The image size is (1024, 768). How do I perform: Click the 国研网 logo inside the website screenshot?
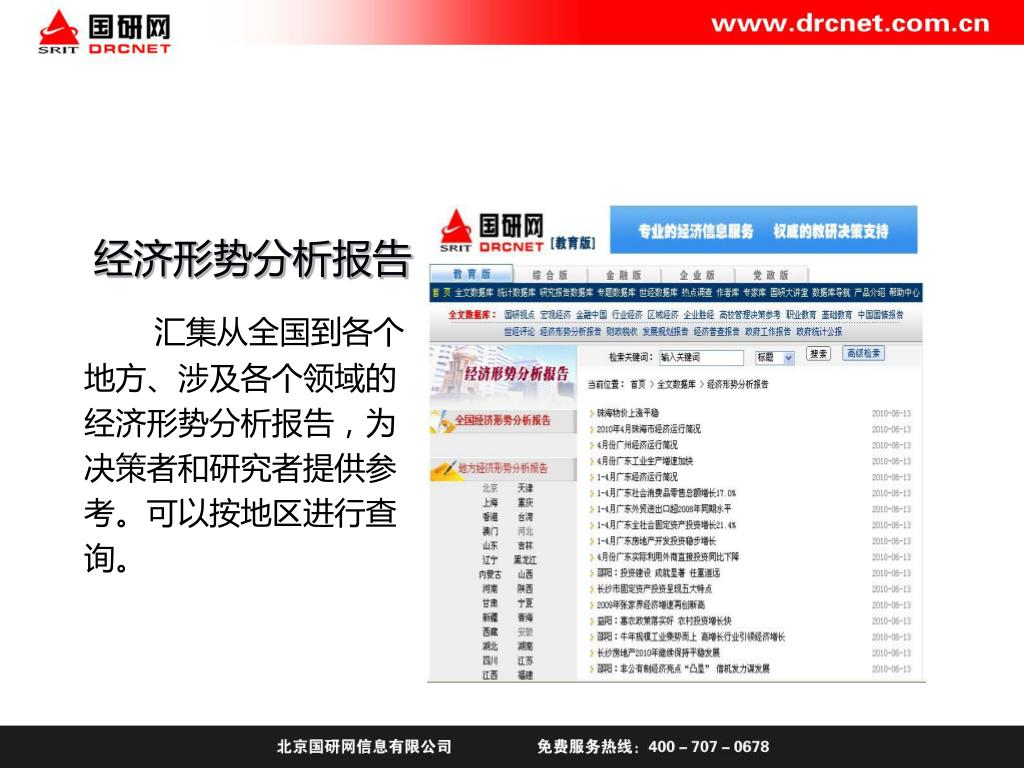[x=492, y=232]
